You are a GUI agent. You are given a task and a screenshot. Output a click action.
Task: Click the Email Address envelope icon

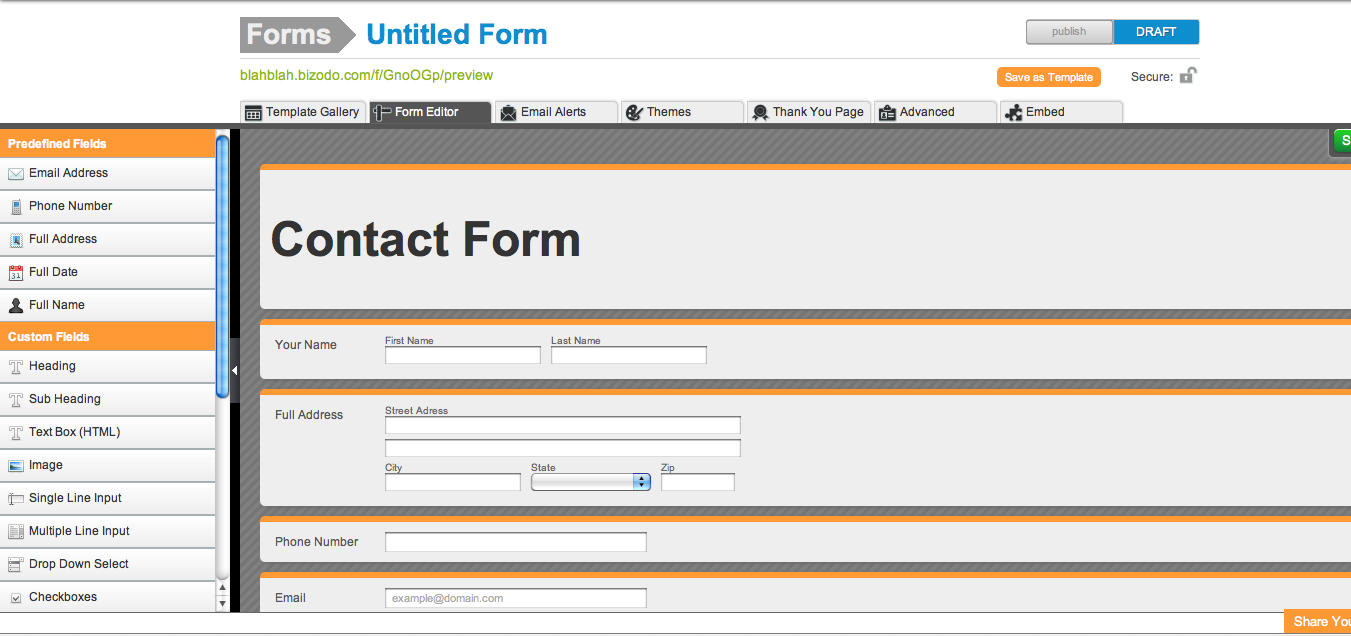click(16, 174)
